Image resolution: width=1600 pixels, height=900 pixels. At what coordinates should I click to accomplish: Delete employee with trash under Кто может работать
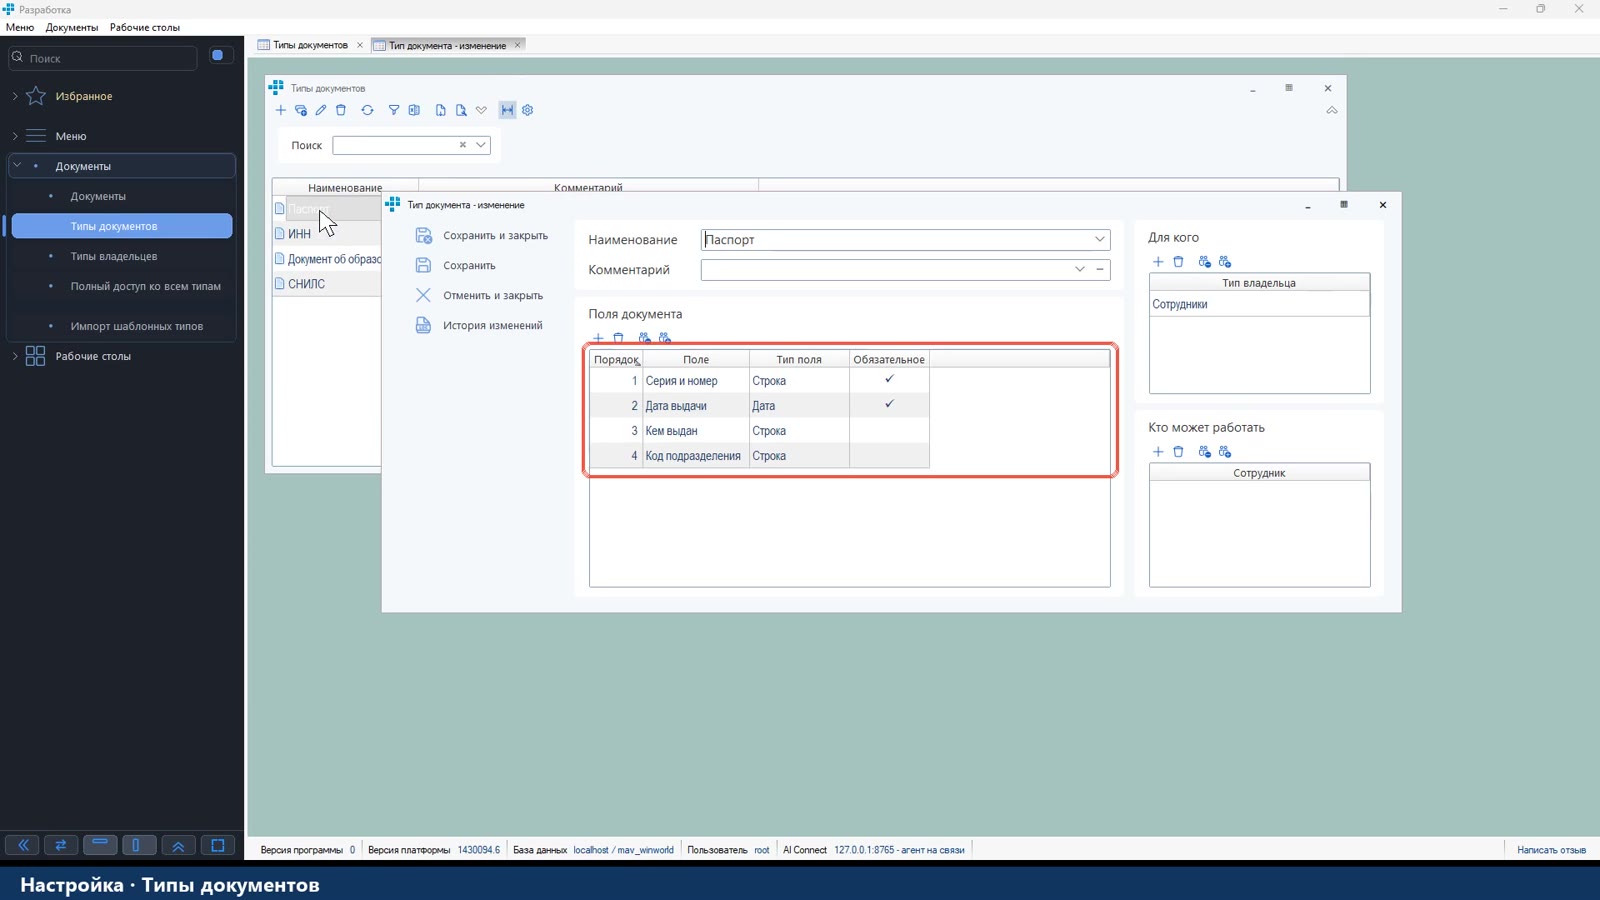click(x=1178, y=452)
